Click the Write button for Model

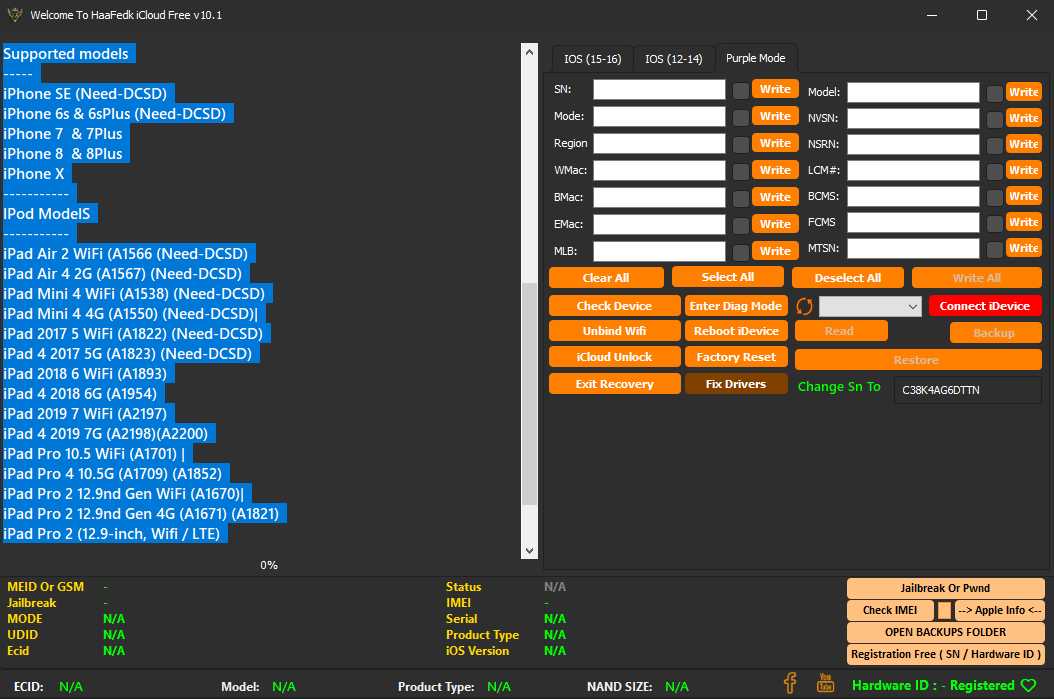click(1024, 92)
